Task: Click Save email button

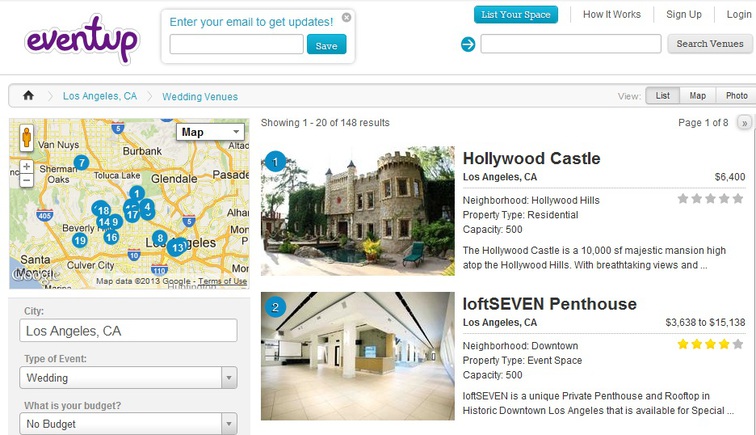Action: 326,44
